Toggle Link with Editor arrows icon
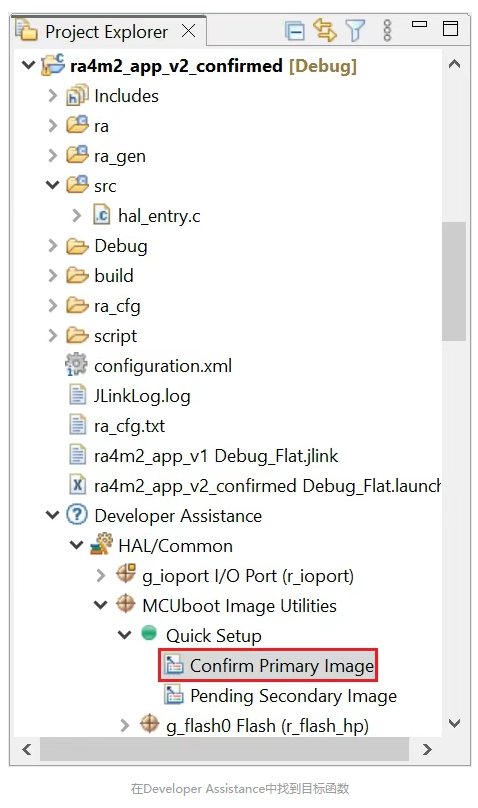This screenshot has width=478, height=808. click(x=325, y=30)
